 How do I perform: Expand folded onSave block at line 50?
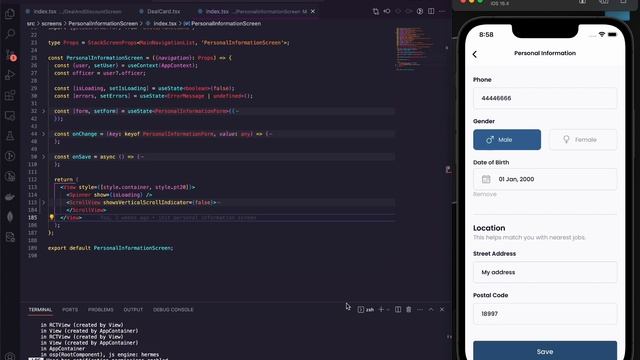pos(44,157)
